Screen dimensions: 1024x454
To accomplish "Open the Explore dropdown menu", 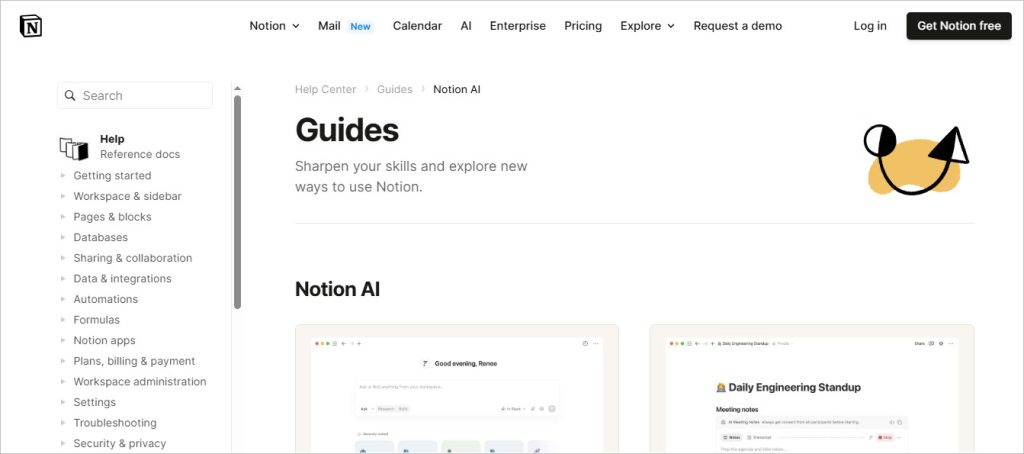I will [647, 26].
